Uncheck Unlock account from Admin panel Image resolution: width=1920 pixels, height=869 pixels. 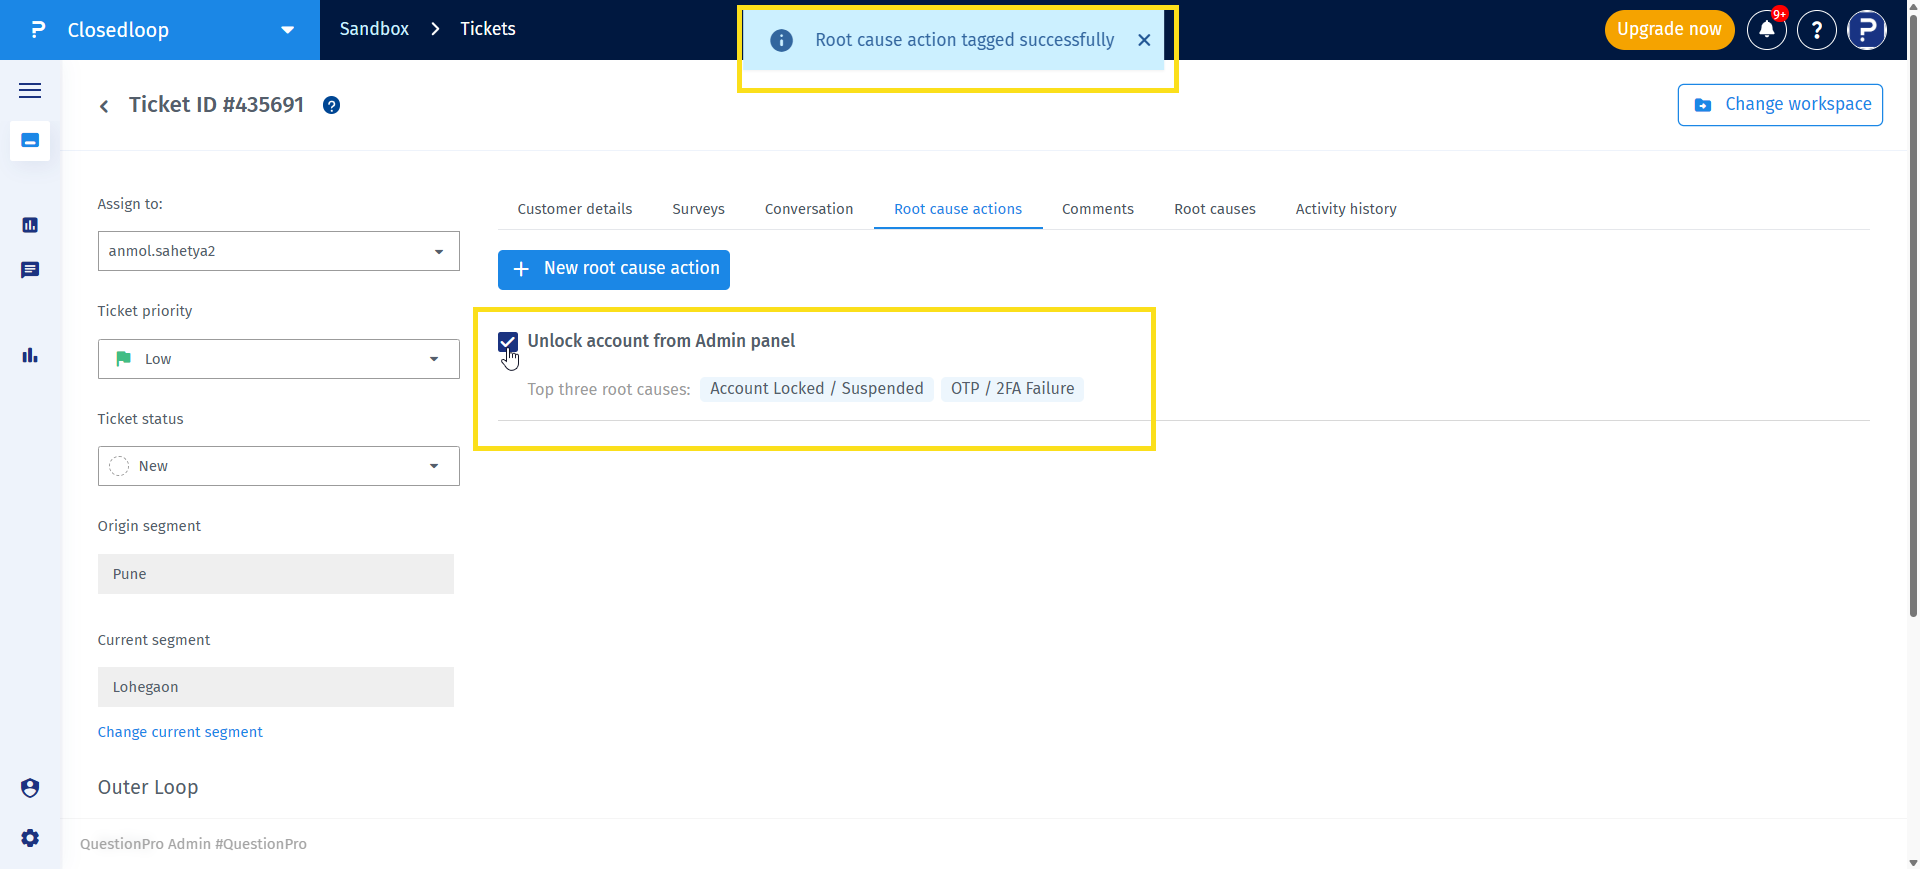[x=508, y=342]
